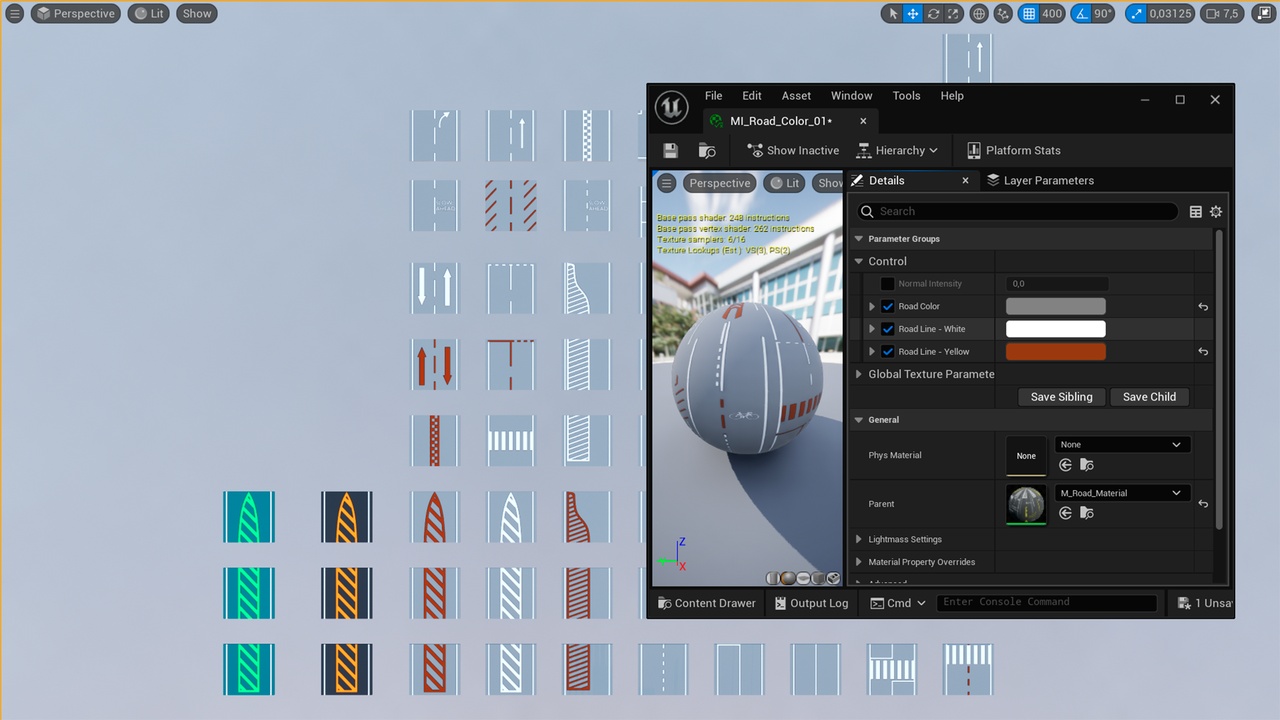Screen dimensions: 1280x720
Task: Open the Tools menu
Action: (x=906, y=96)
